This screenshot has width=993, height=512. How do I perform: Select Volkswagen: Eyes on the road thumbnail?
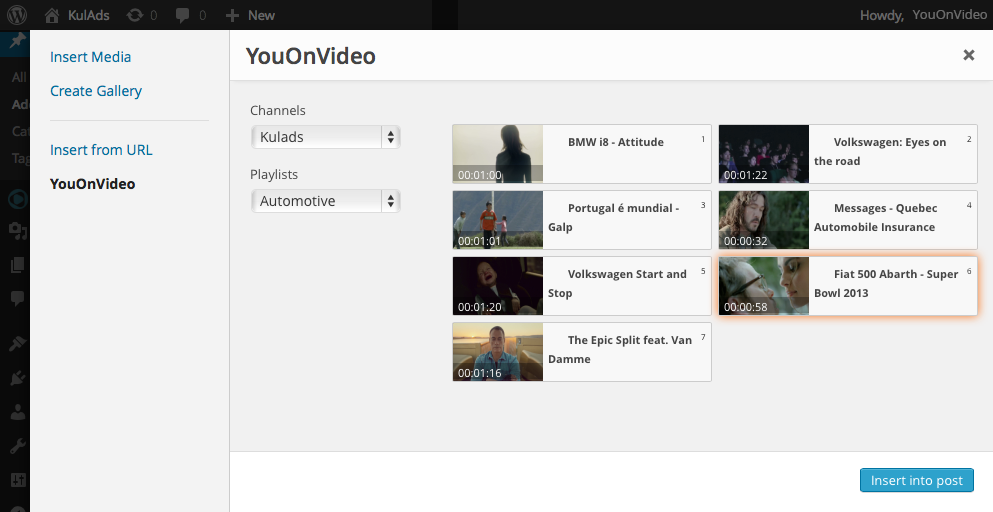764,154
